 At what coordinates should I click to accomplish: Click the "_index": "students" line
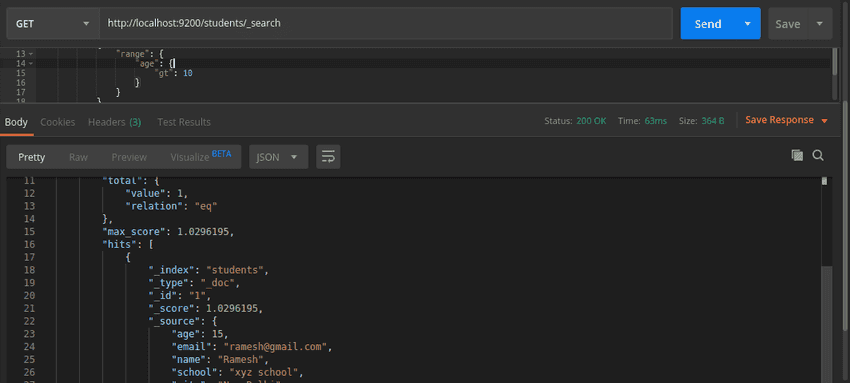click(x=209, y=270)
